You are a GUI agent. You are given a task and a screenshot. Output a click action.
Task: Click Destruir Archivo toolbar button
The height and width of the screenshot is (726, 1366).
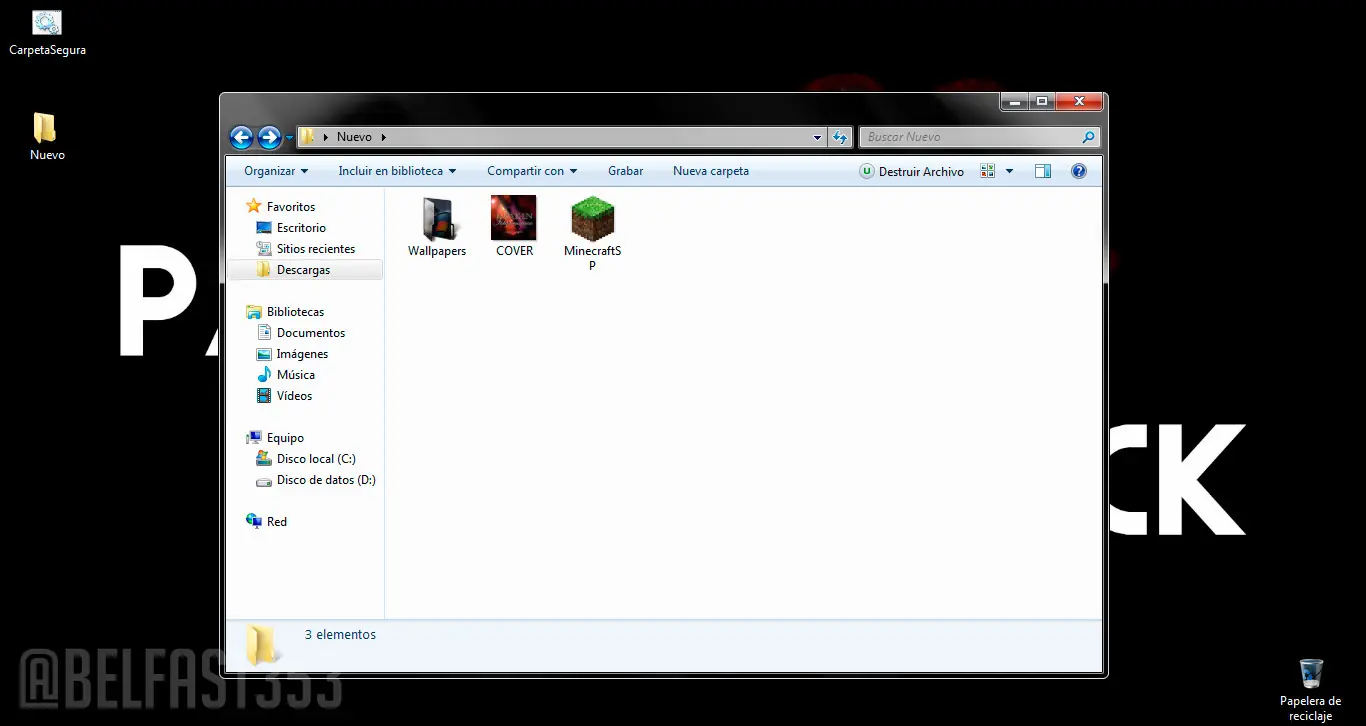pyautogui.click(x=911, y=172)
